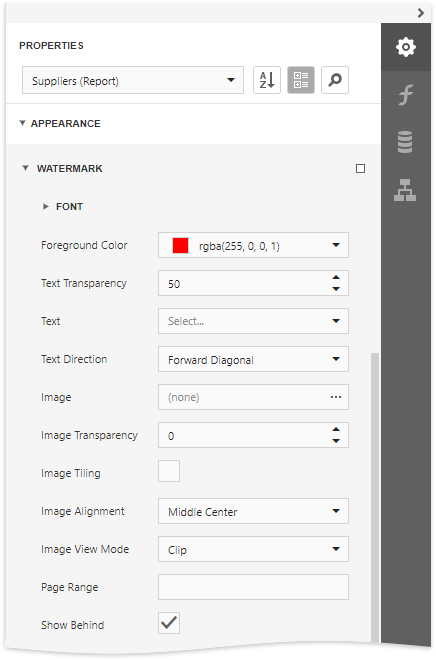Open the Image ellipsis browse button
The height and width of the screenshot is (660, 436).
[x=336, y=397]
